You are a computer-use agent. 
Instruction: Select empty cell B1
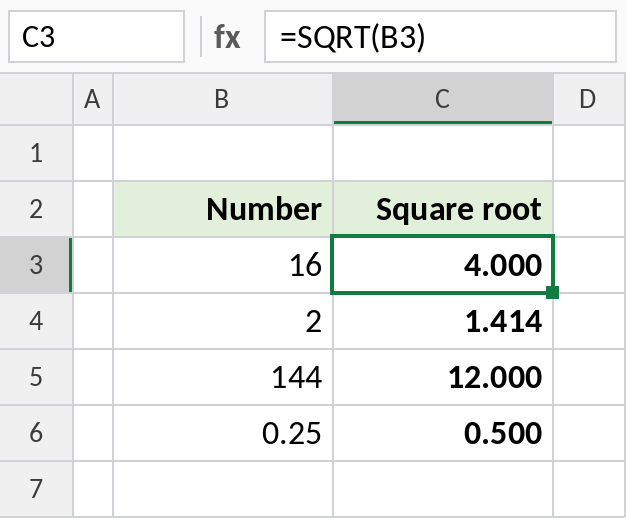click(223, 153)
